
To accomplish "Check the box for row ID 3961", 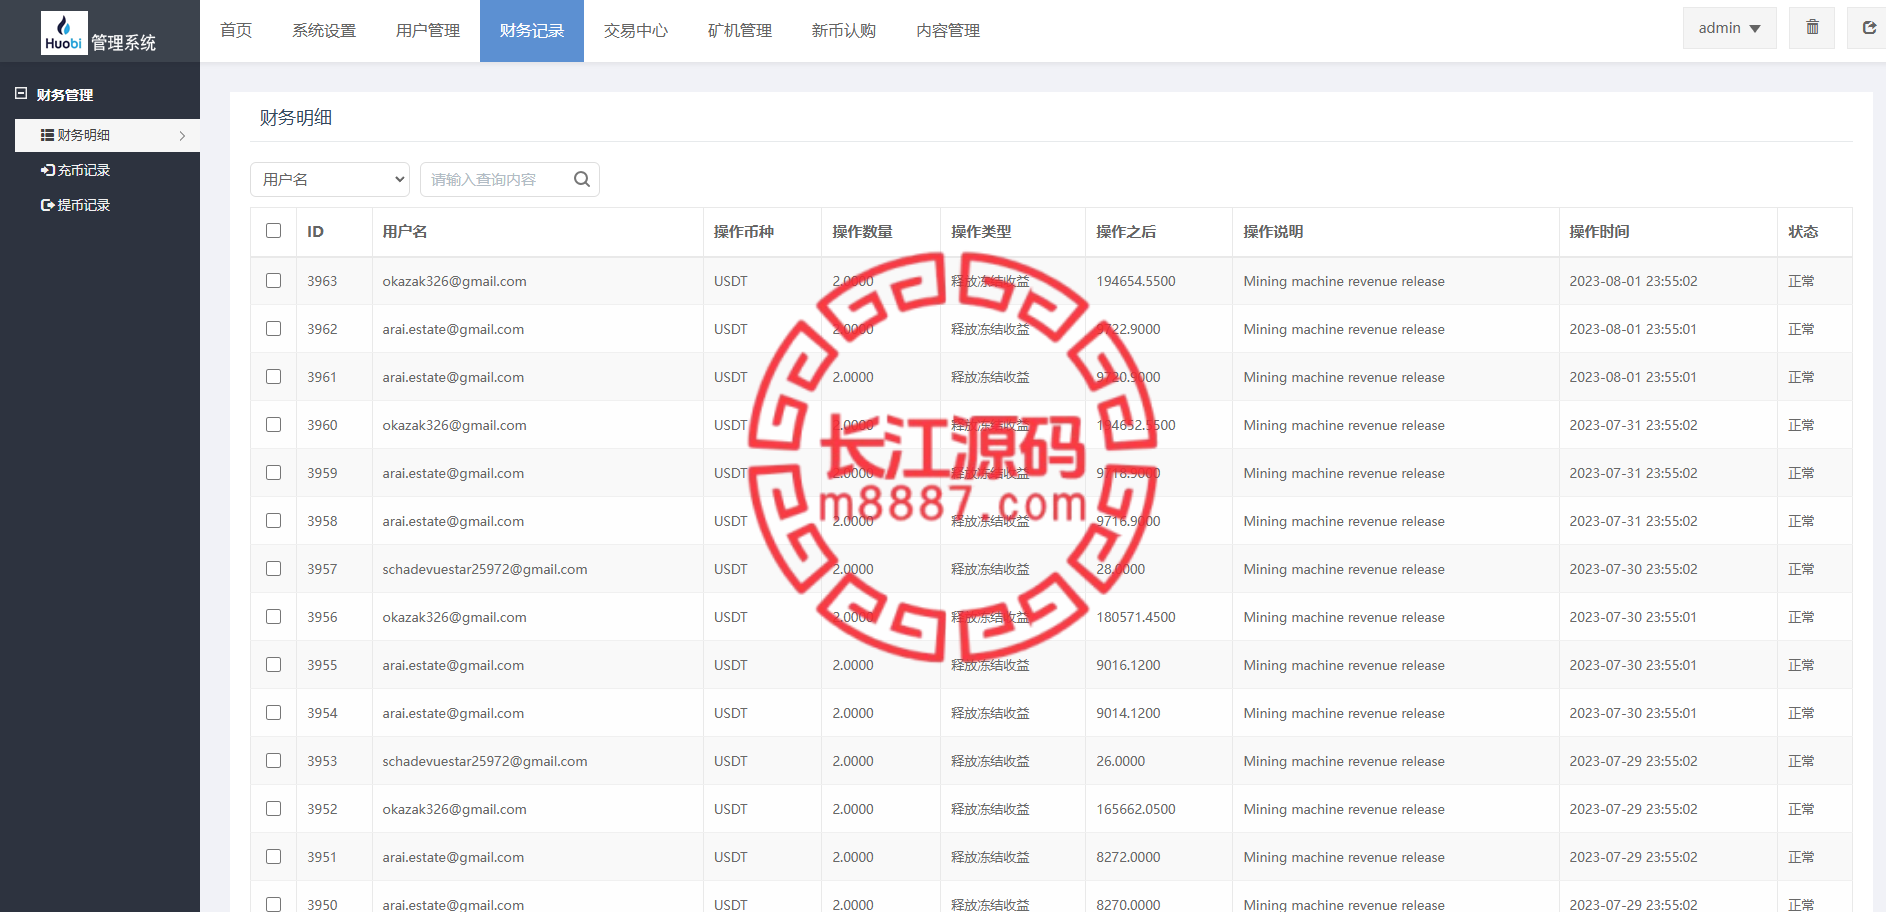I will [x=273, y=377].
